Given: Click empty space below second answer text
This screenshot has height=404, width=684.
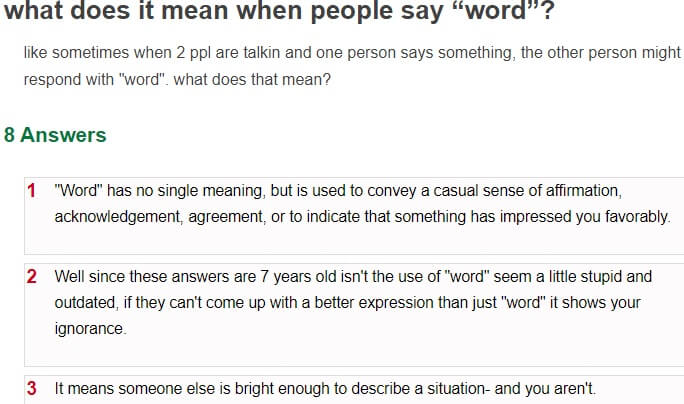Looking at the screenshot, I should tap(353, 353).
